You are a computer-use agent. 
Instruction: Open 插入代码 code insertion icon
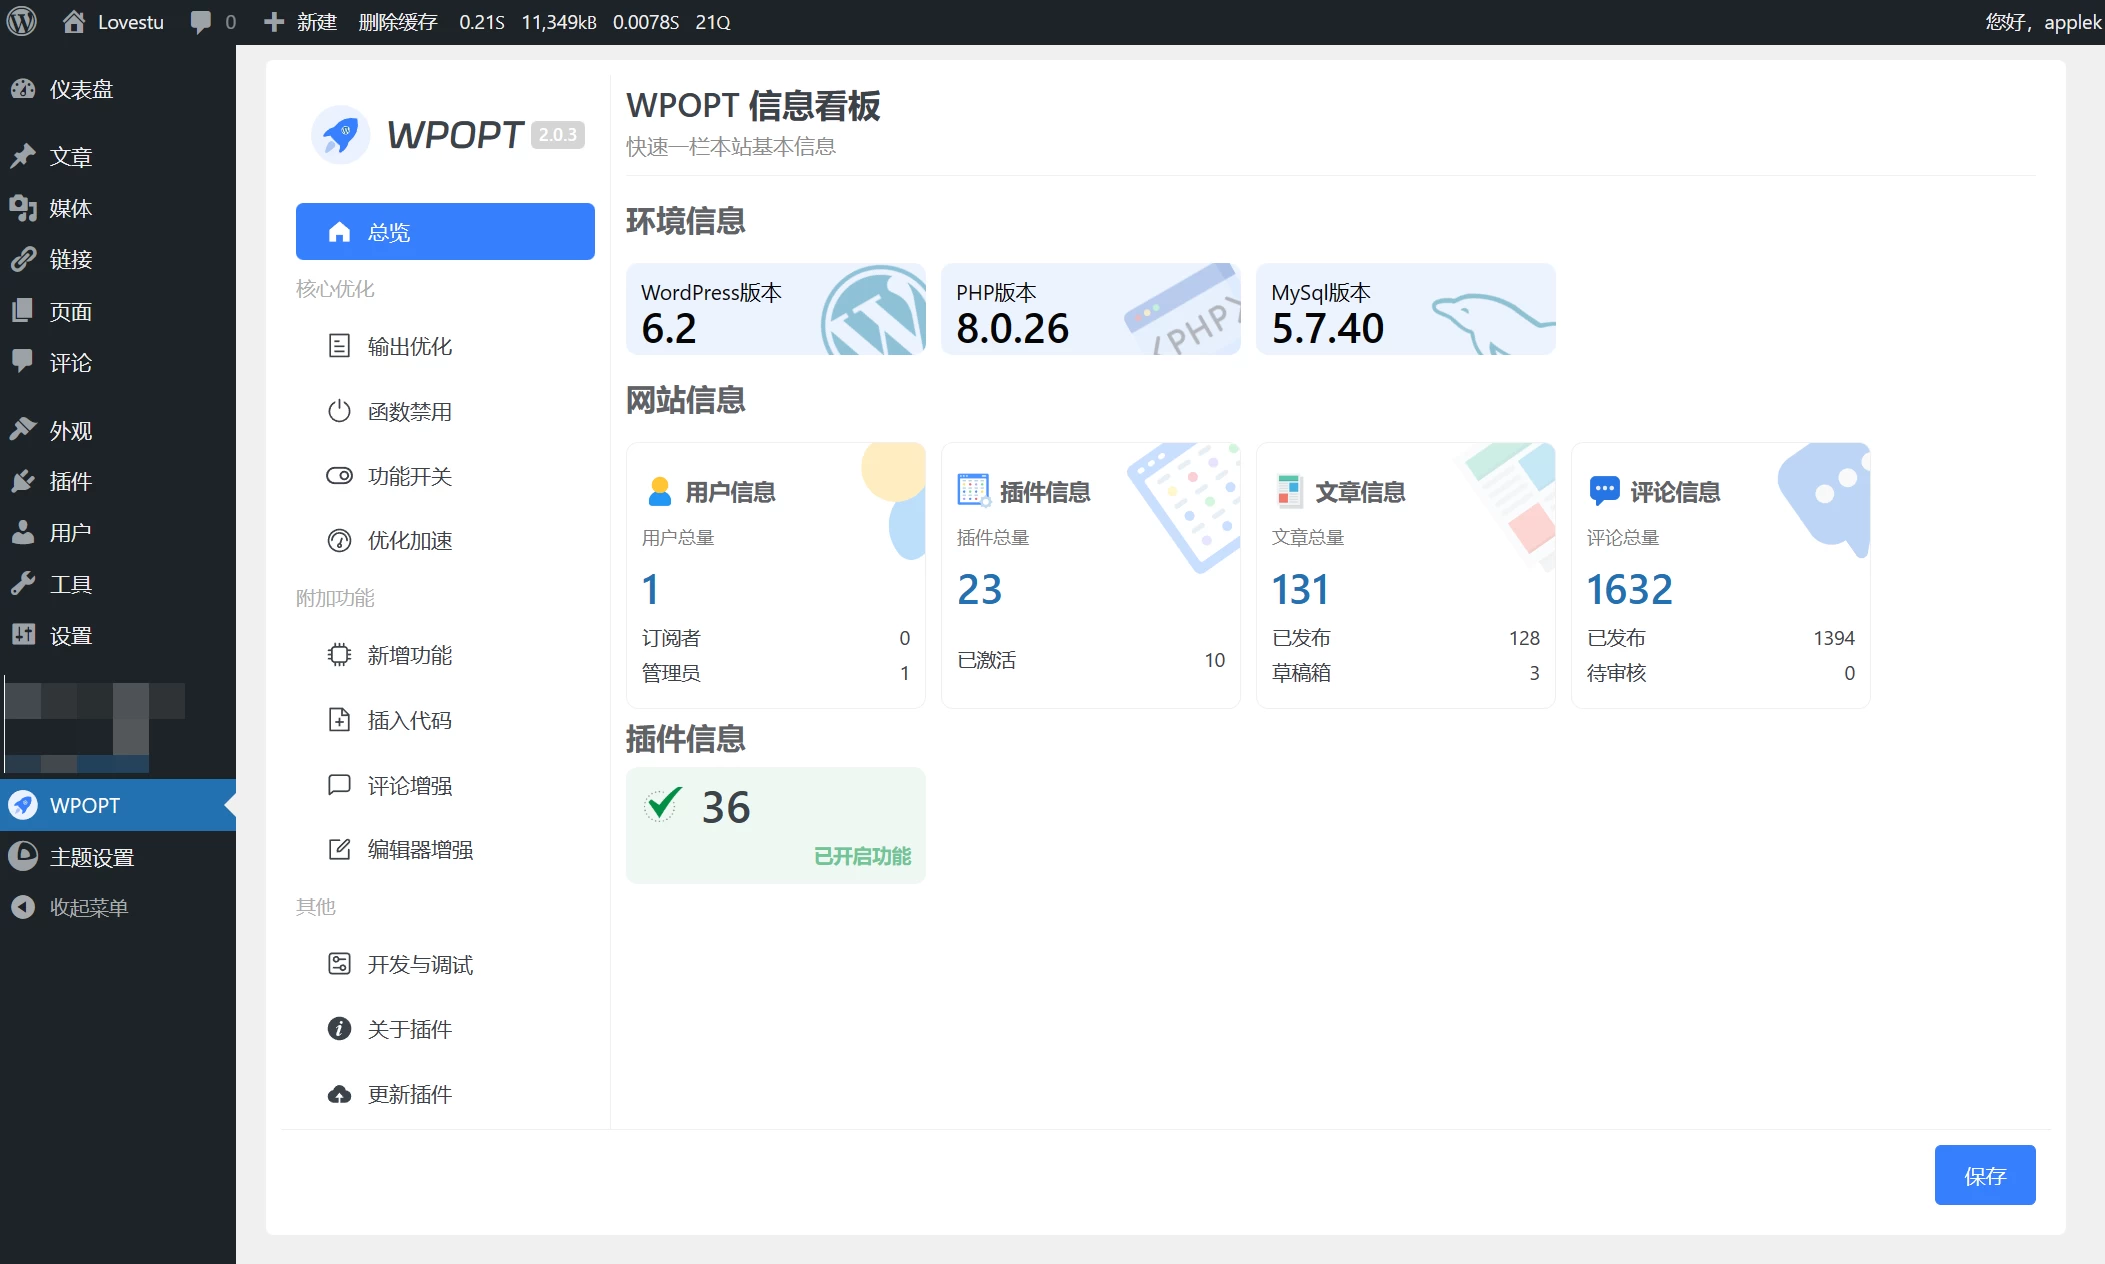339,719
